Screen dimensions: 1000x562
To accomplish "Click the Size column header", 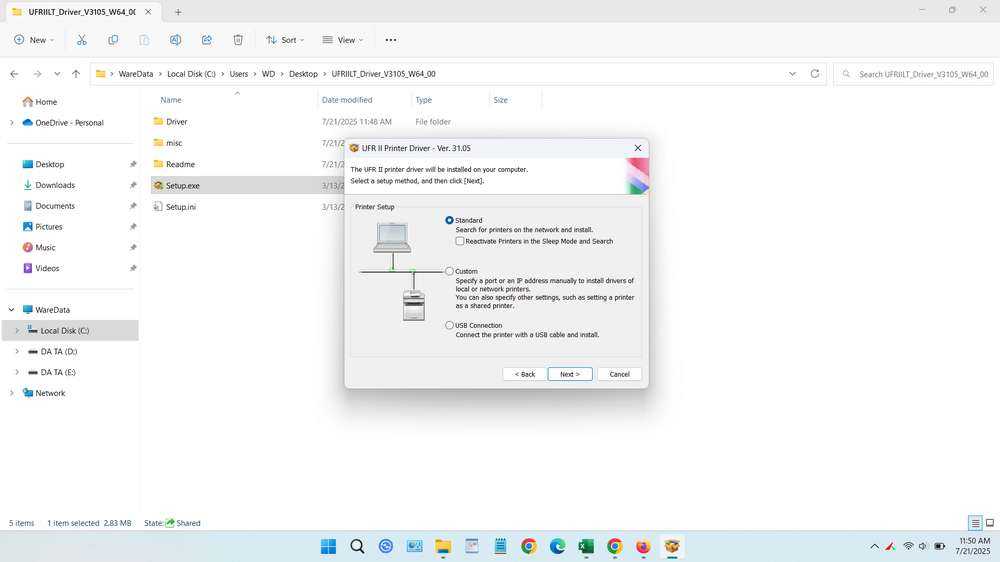I will [x=501, y=100].
